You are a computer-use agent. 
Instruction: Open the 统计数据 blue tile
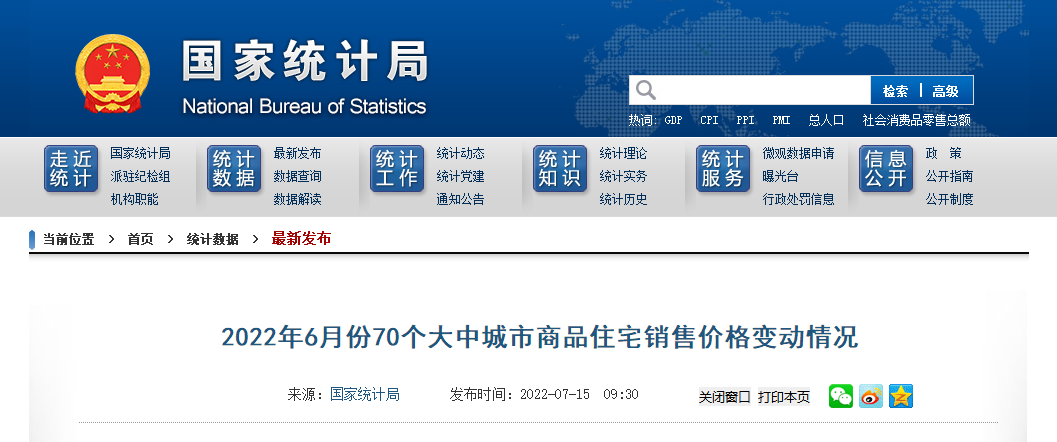click(x=234, y=169)
